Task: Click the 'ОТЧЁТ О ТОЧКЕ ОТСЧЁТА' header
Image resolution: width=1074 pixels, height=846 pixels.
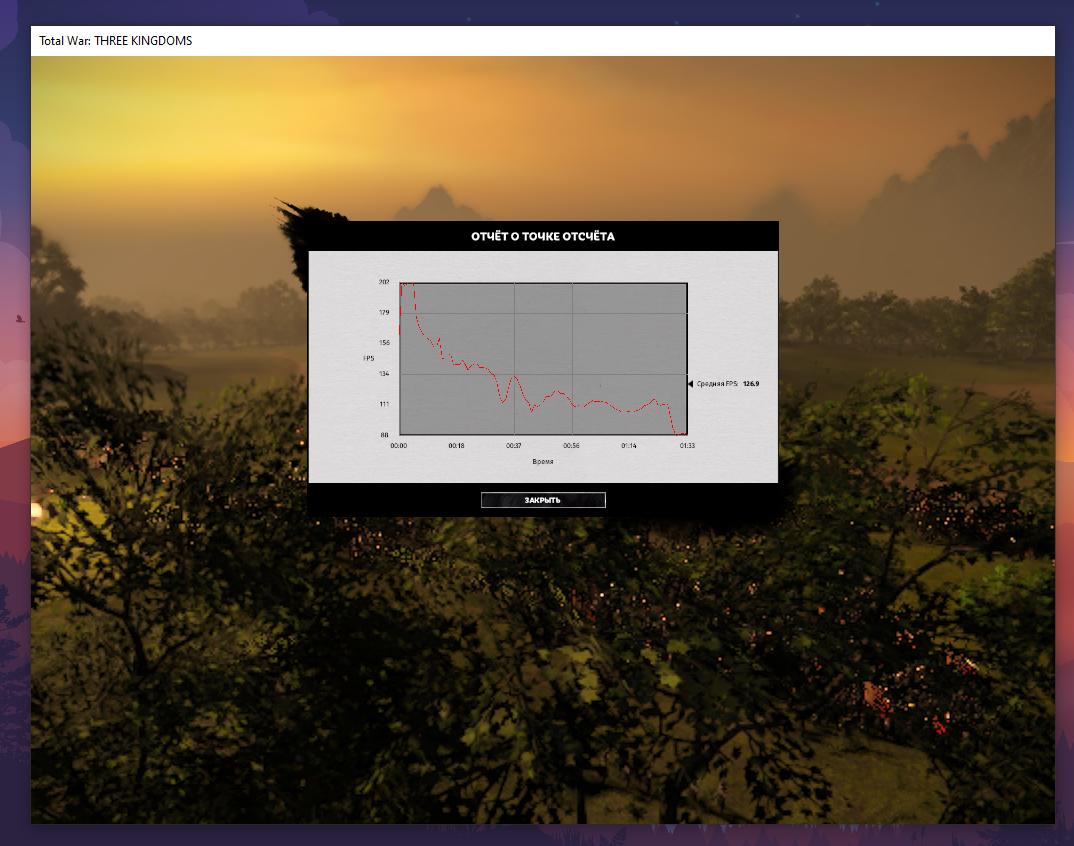Action: coord(543,236)
